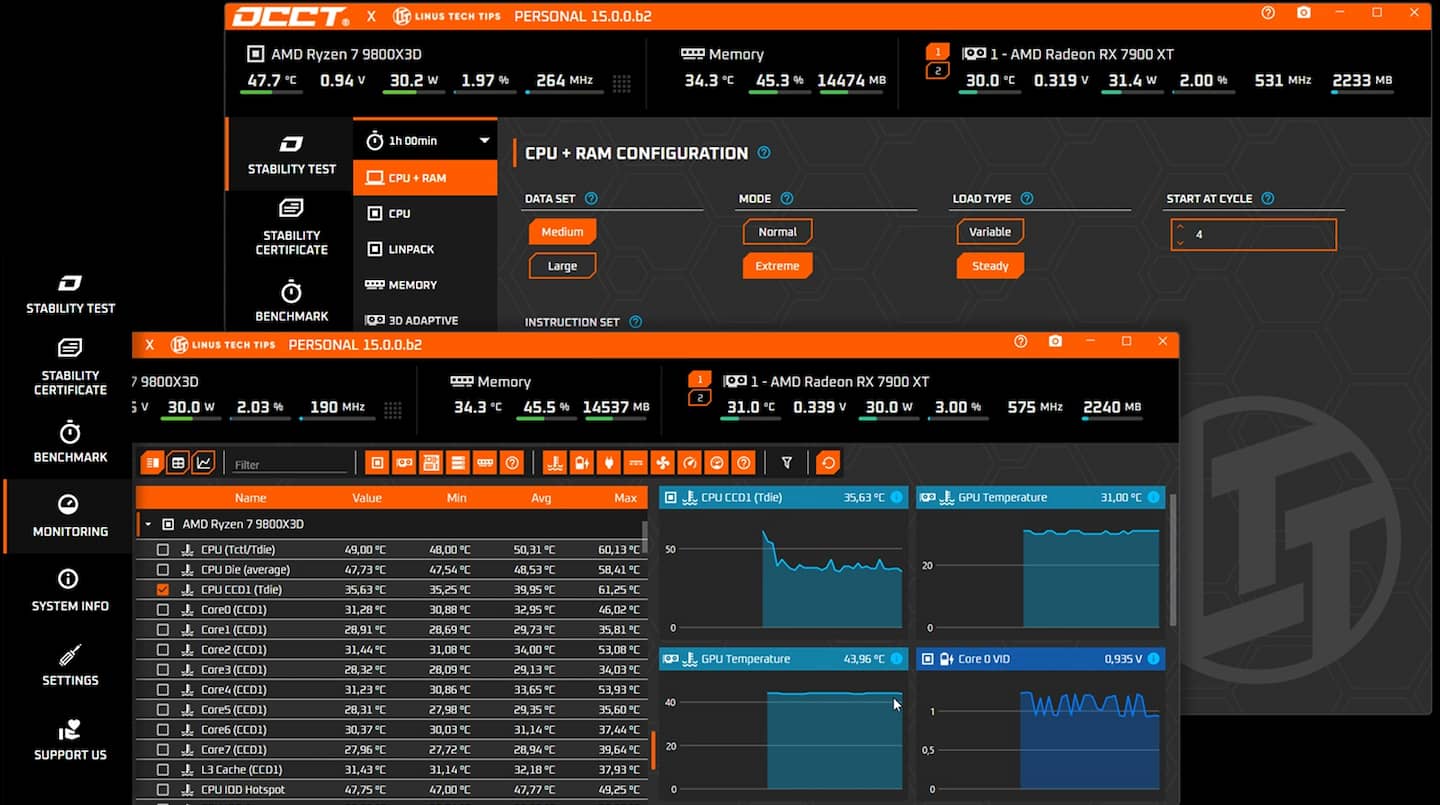
Task: Click the power plug sensor filter icon
Action: tap(608, 463)
